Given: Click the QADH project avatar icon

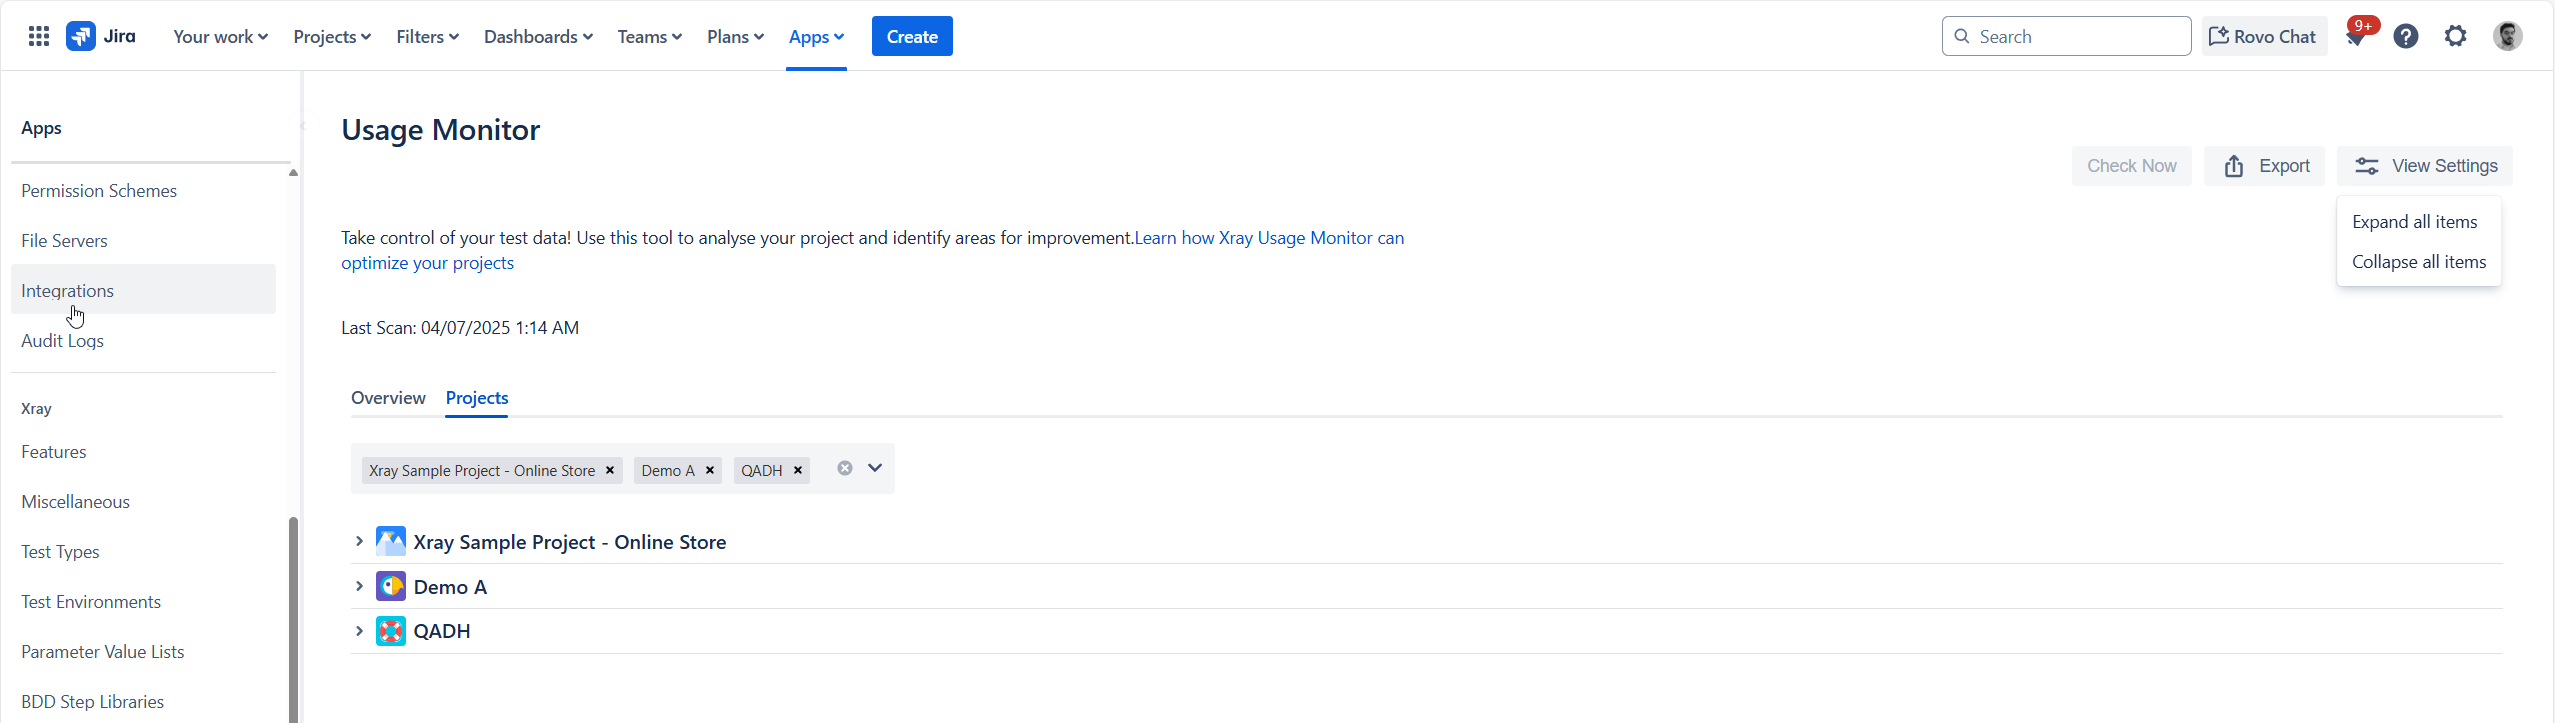Looking at the screenshot, I should pyautogui.click(x=391, y=631).
